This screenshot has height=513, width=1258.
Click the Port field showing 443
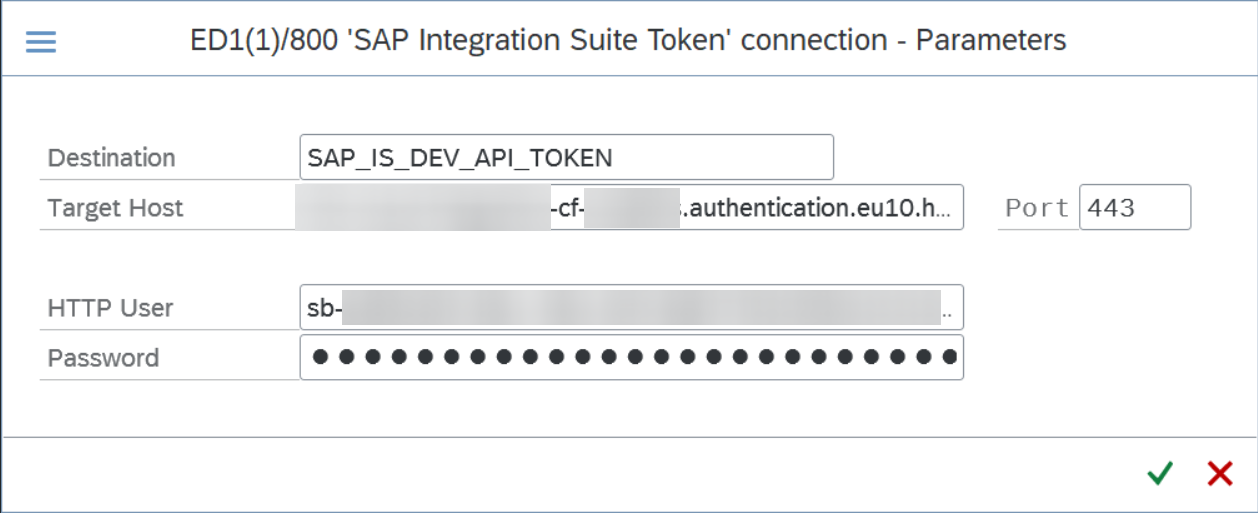(x=1135, y=207)
